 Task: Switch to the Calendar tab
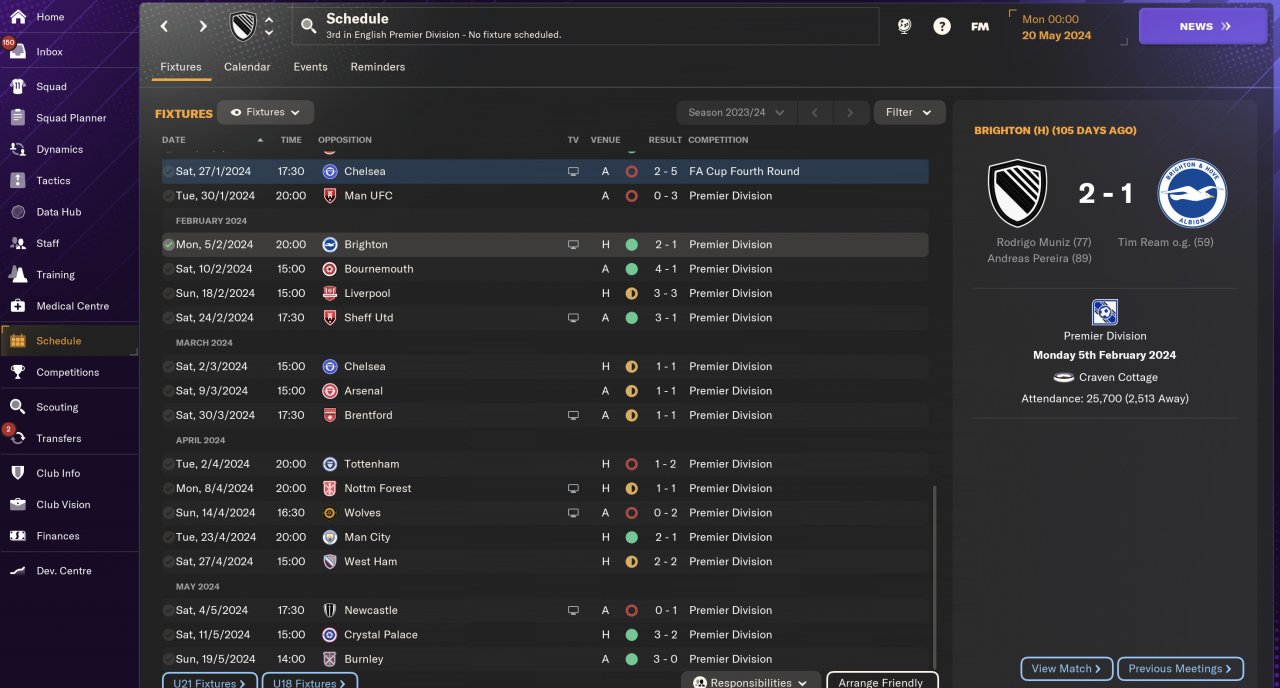(247, 67)
